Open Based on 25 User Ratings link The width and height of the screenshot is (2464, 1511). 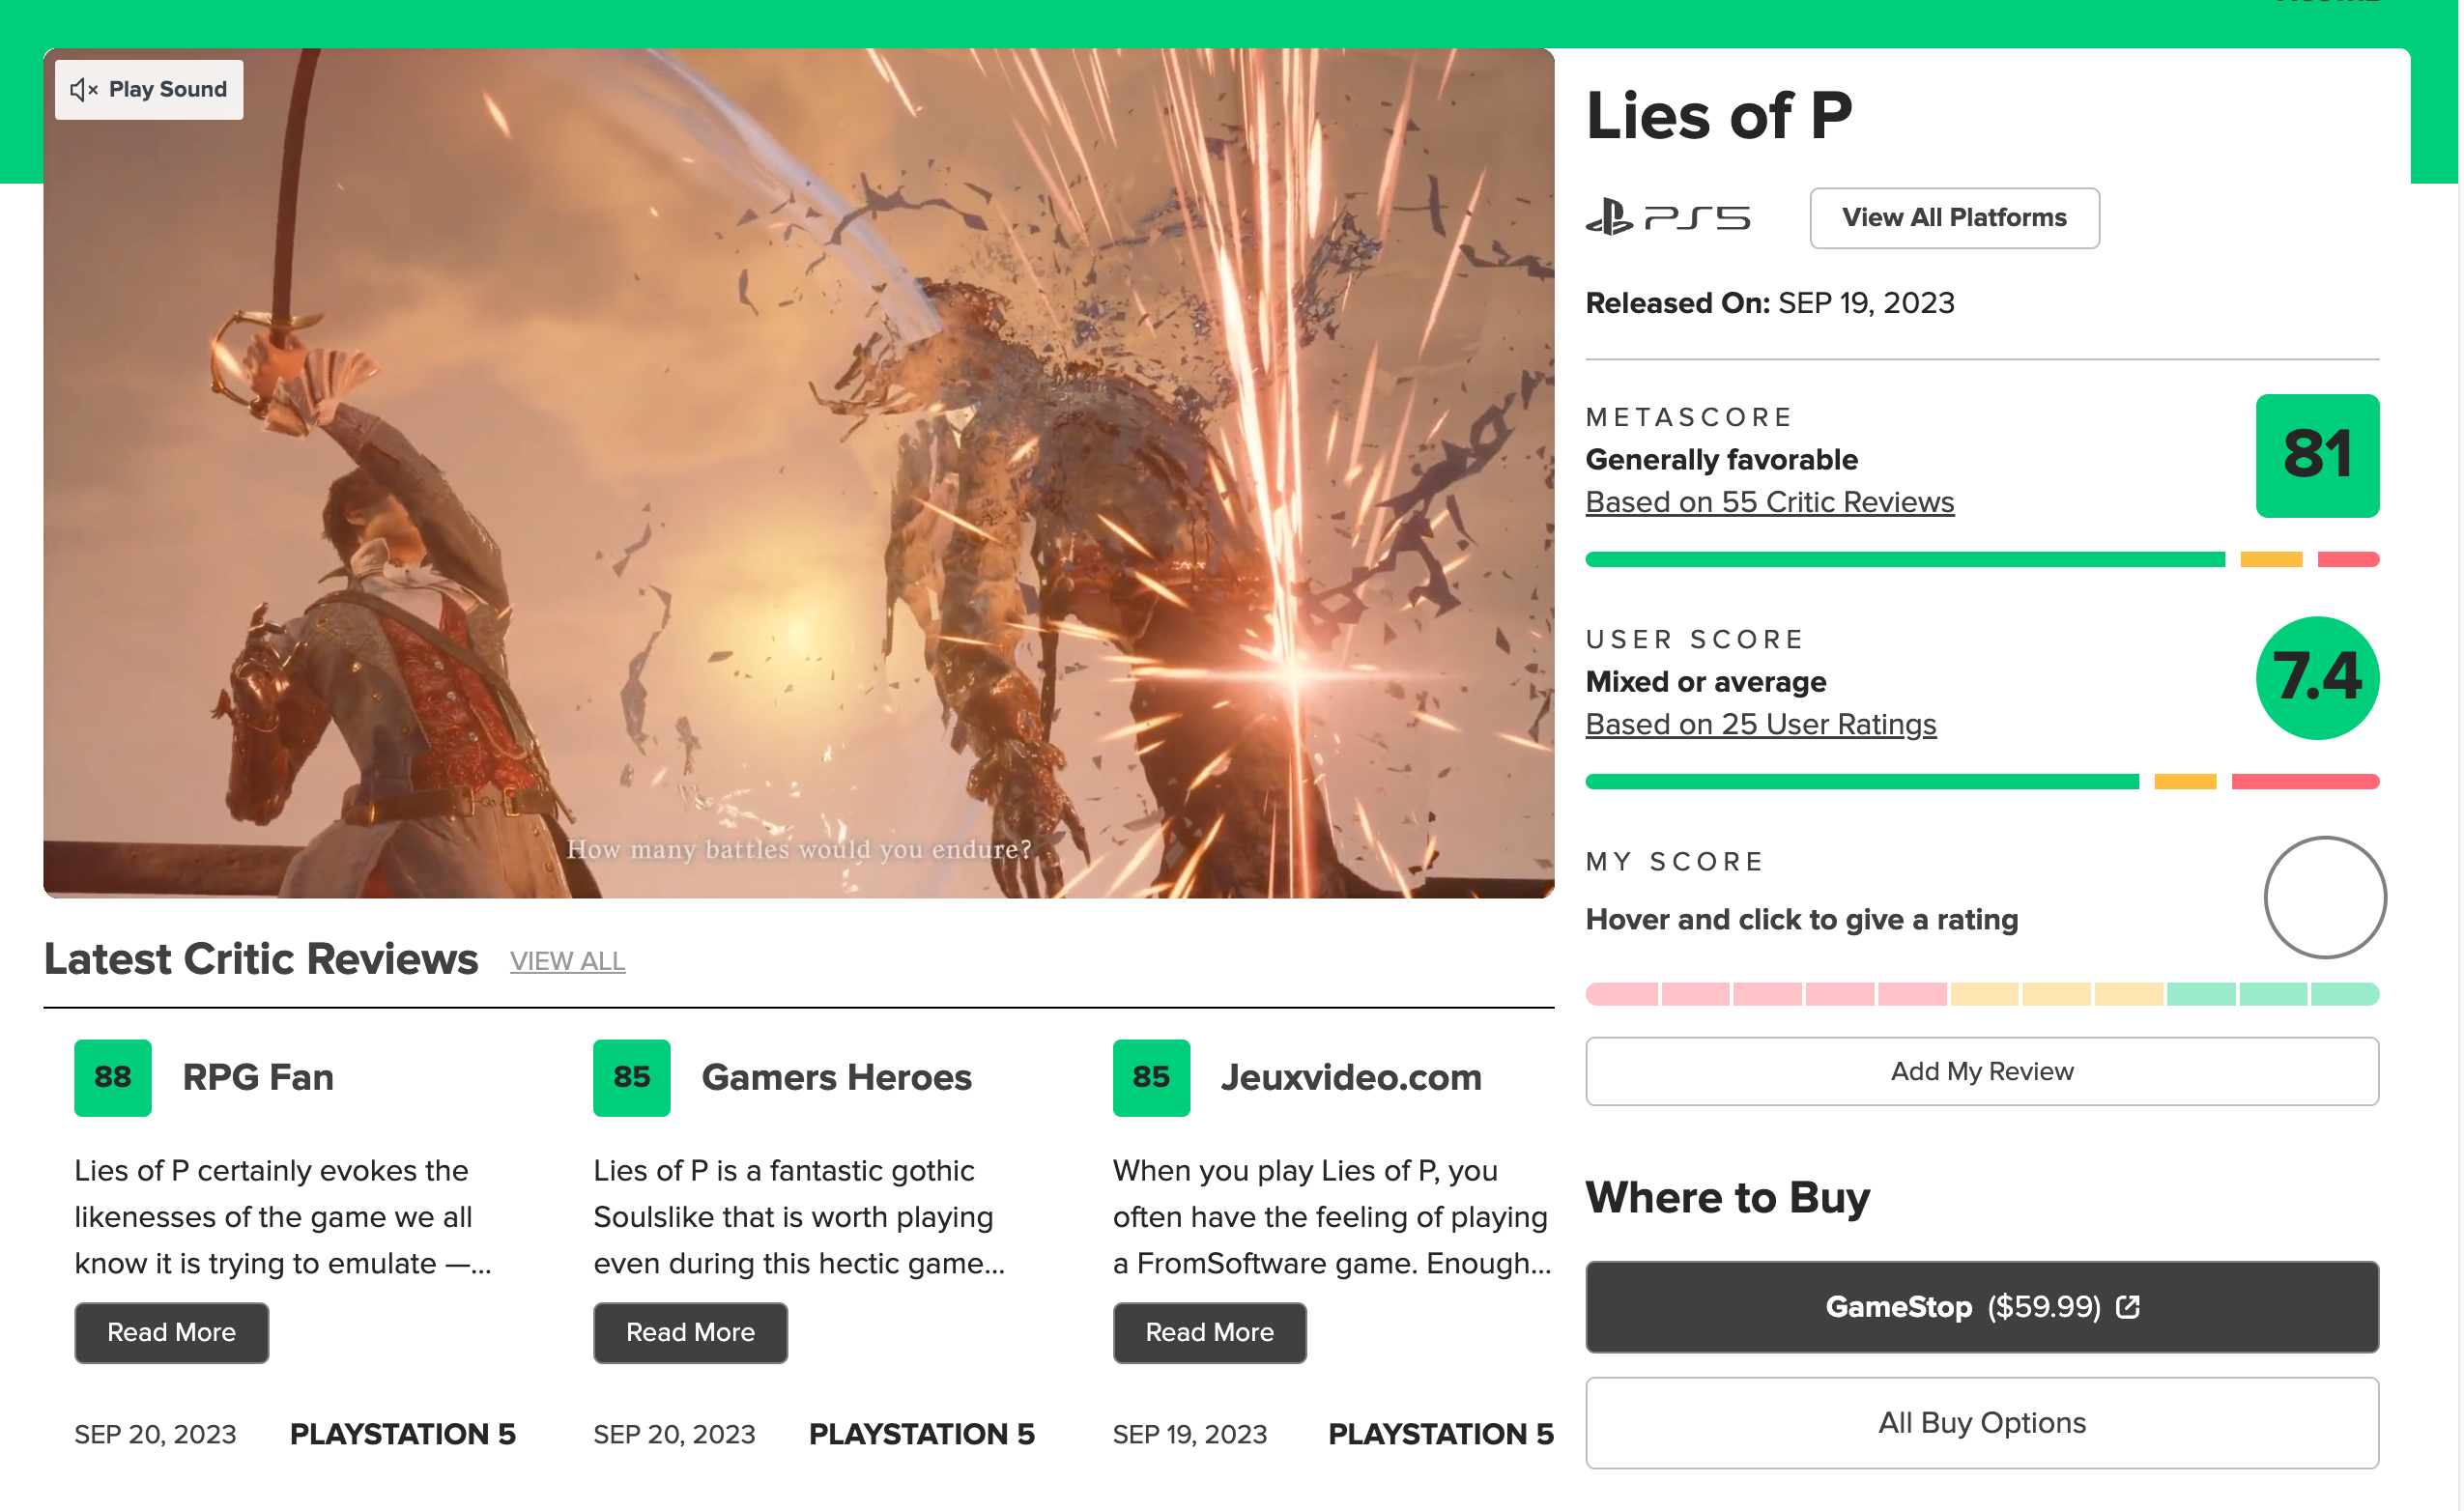coord(1760,724)
